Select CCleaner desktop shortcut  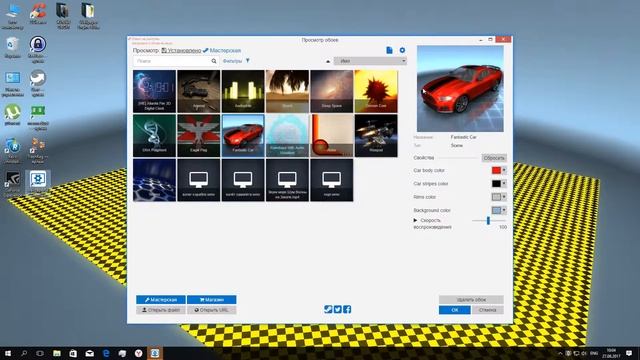pyautogui.click(x=38, y=14)
